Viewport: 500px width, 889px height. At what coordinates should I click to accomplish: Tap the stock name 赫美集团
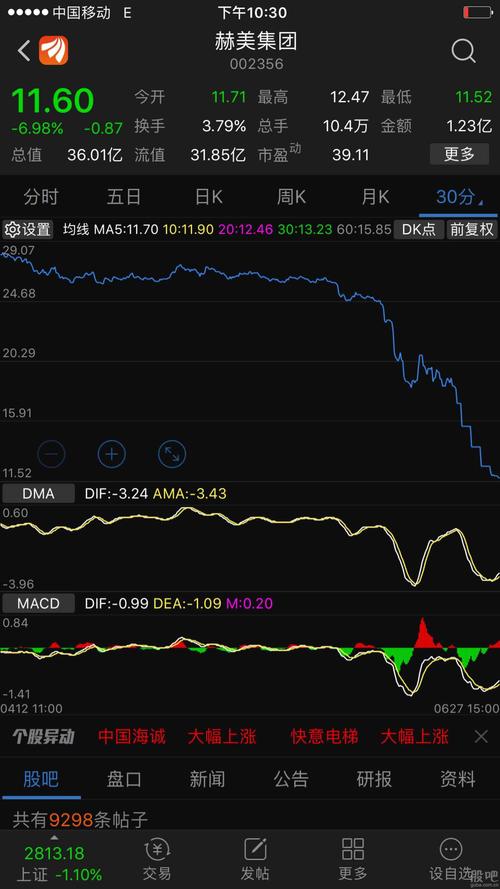coord(256,41)
